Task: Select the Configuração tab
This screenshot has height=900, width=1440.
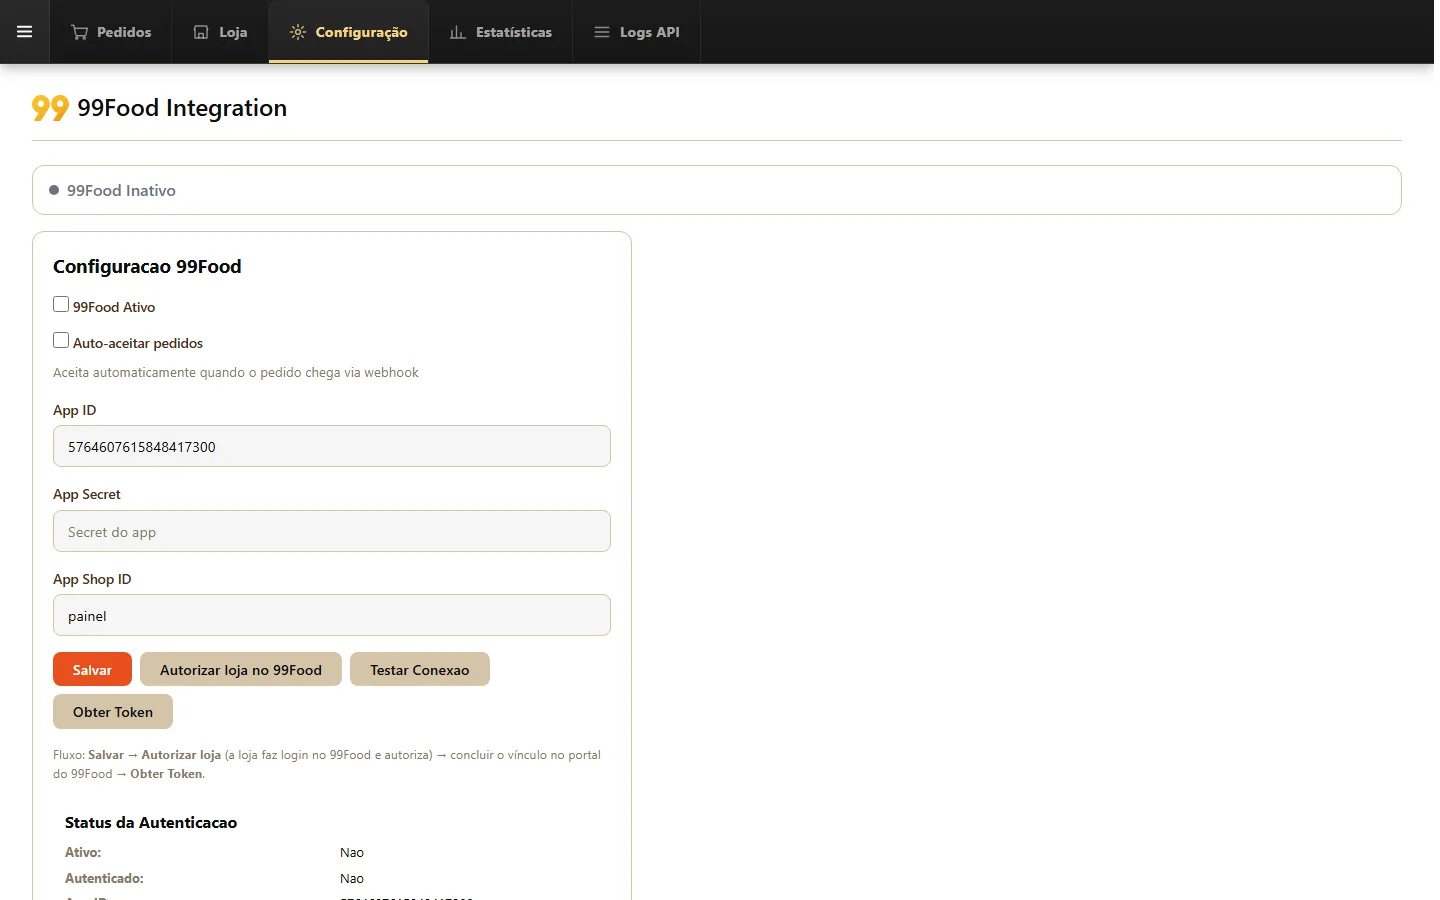Action: coord(349,32)
